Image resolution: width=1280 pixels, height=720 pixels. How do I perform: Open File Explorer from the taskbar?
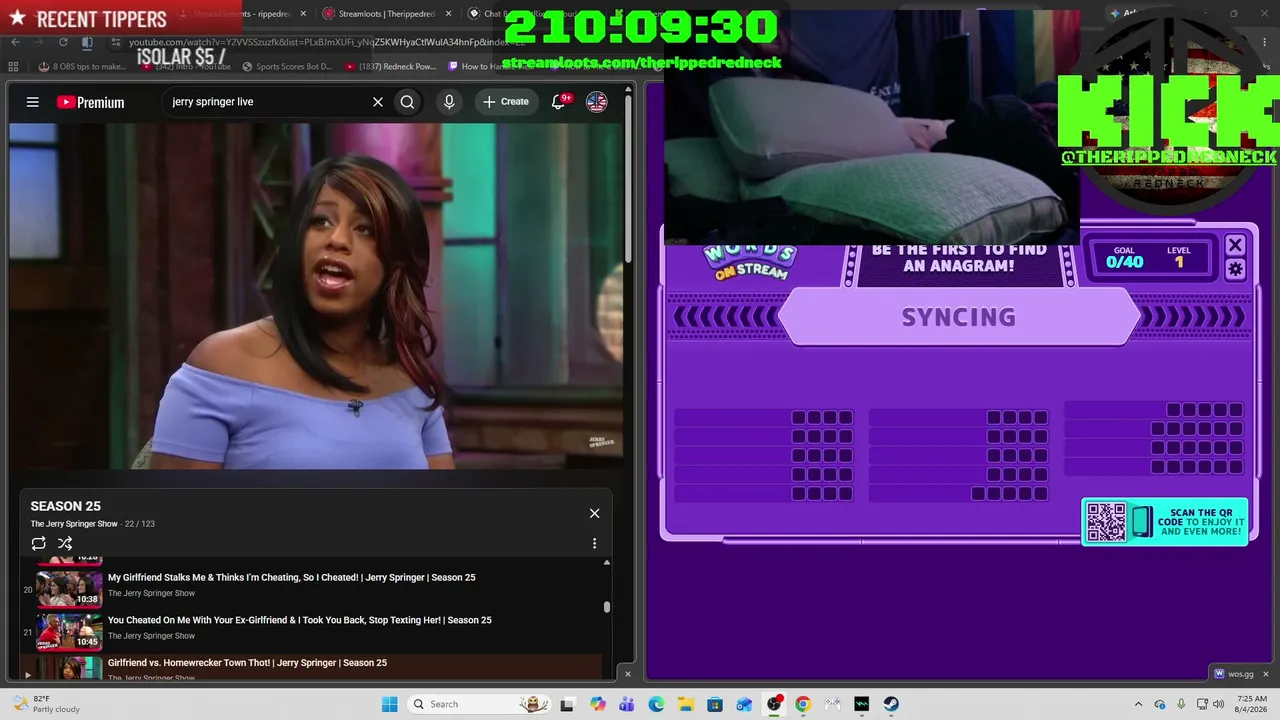point(685,704)
